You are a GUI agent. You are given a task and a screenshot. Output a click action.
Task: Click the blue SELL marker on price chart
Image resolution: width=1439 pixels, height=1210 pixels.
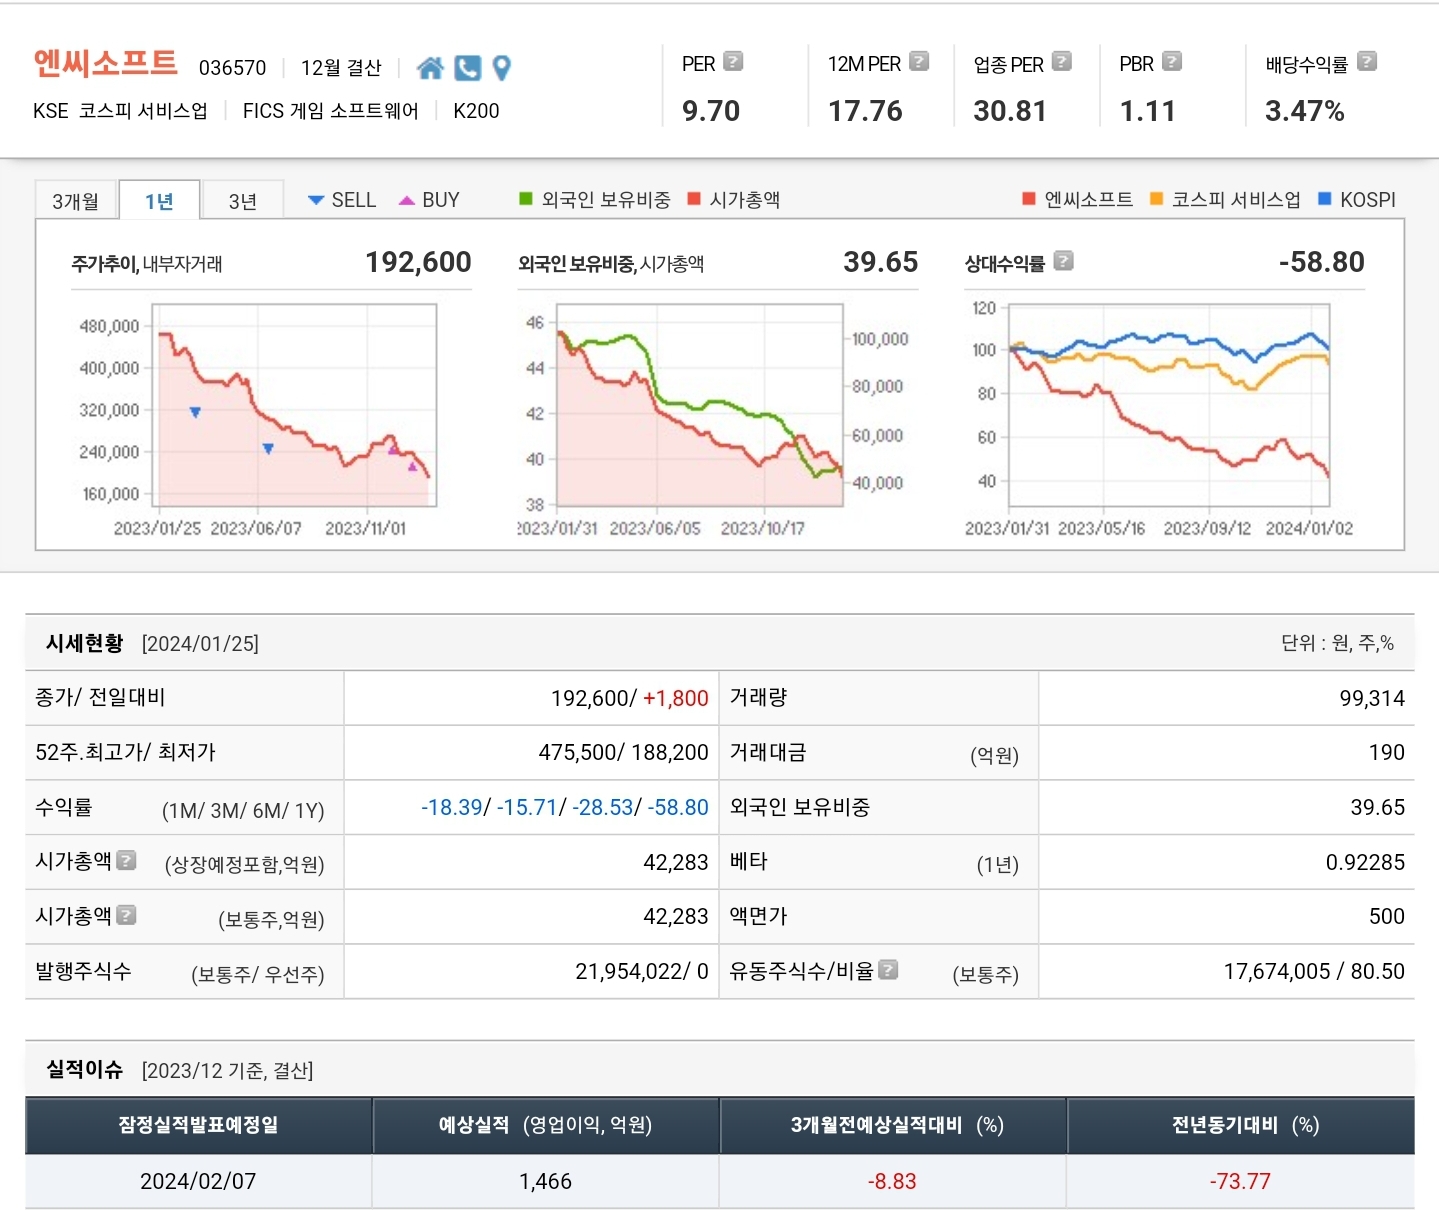pos(195,412)
